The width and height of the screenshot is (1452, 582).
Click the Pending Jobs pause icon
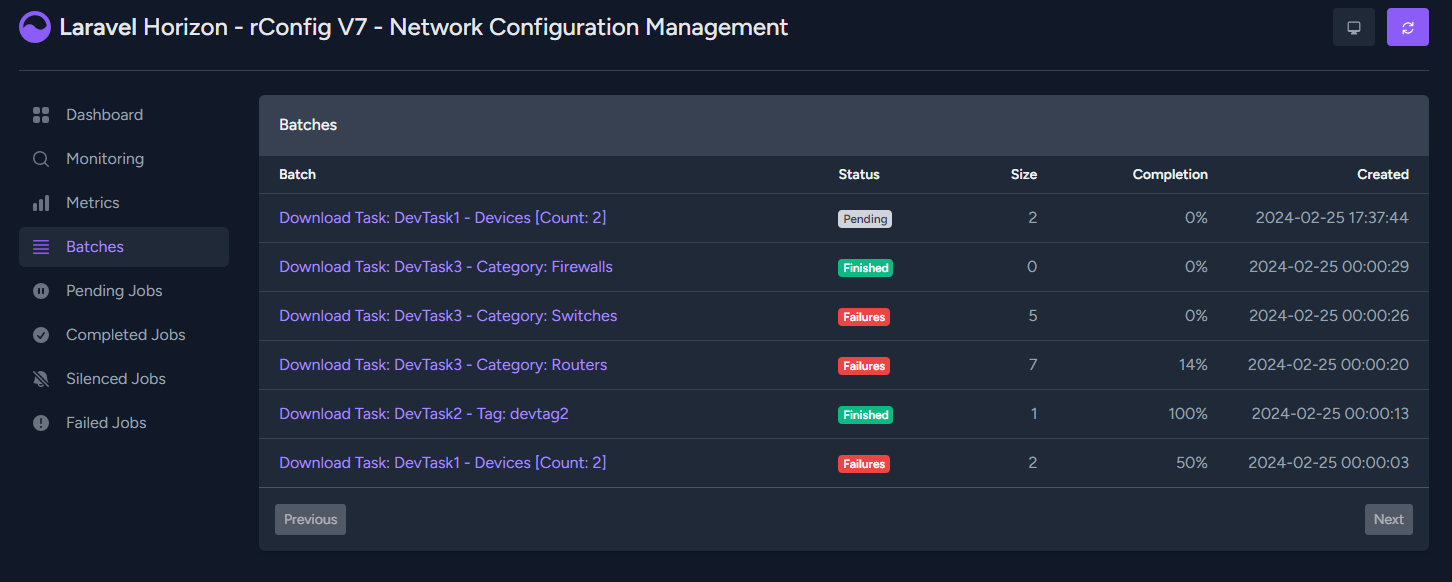pyautogui.click(x=41, y=291)
